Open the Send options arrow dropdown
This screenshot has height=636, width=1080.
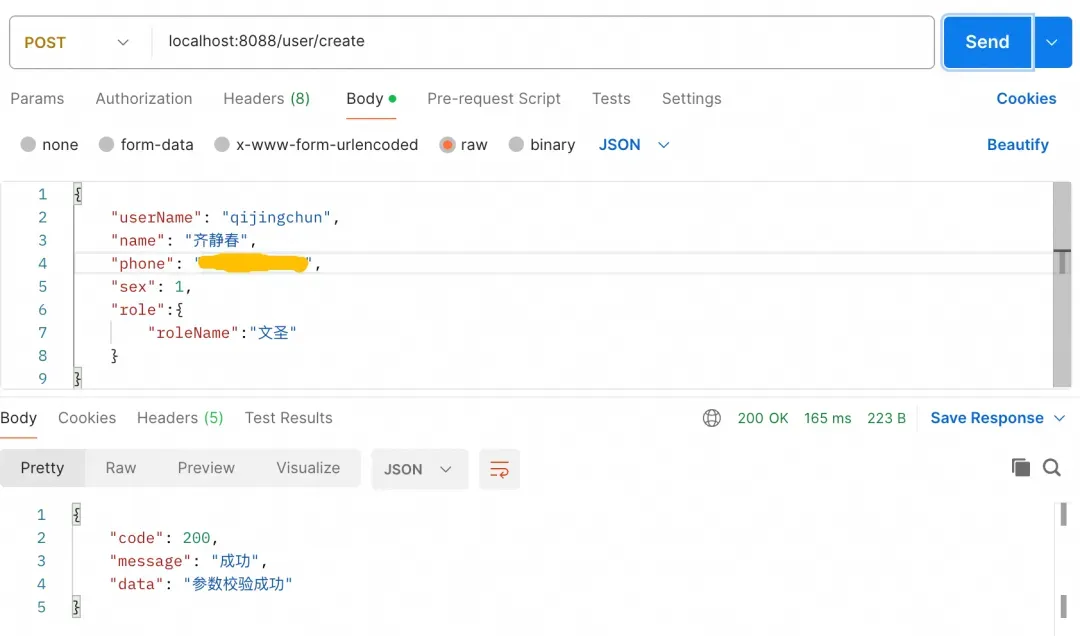[1052, 42]
